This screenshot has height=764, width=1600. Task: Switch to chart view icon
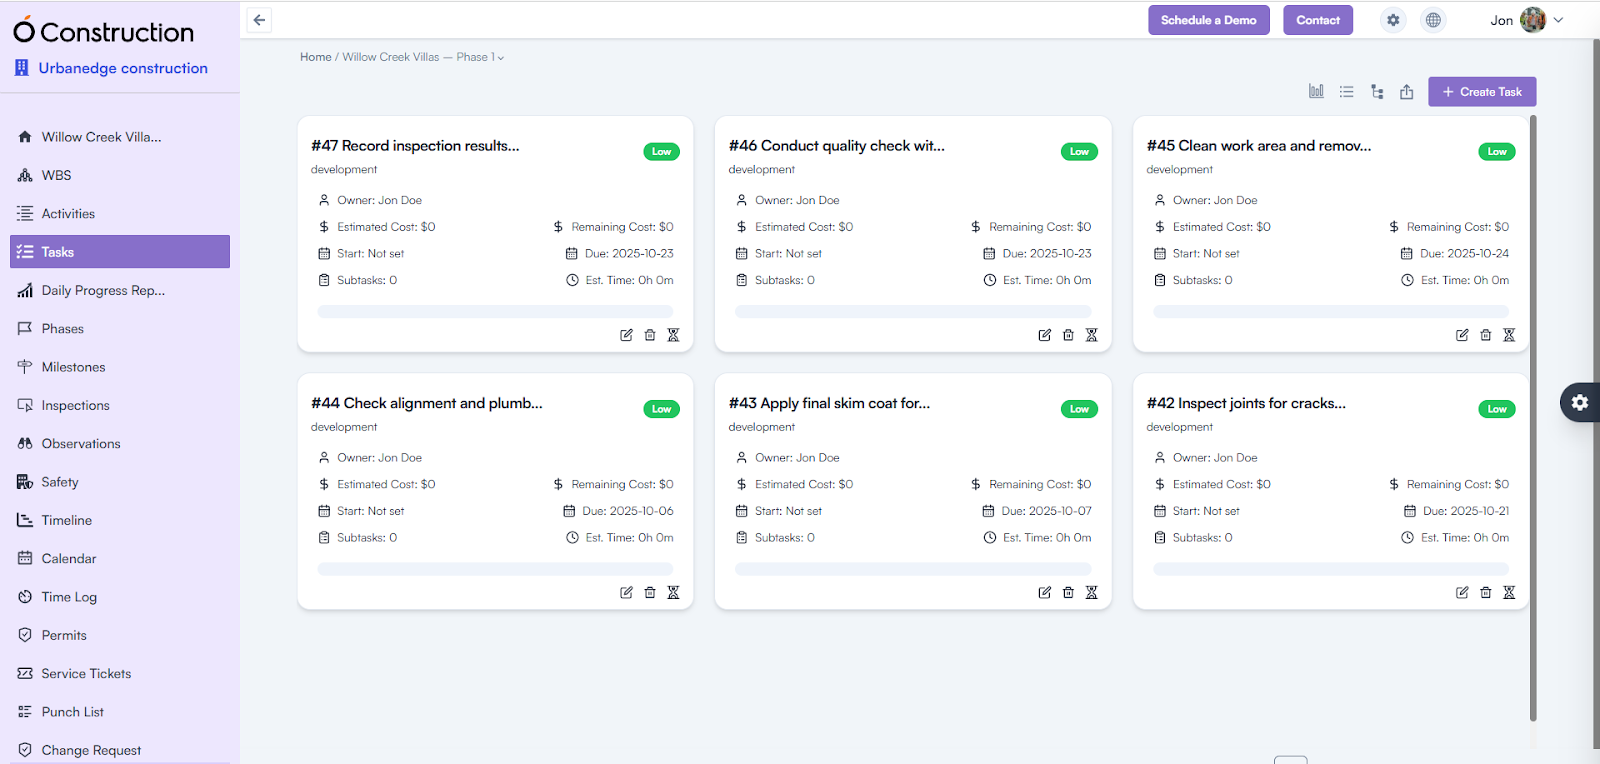tap(1316, 91)
